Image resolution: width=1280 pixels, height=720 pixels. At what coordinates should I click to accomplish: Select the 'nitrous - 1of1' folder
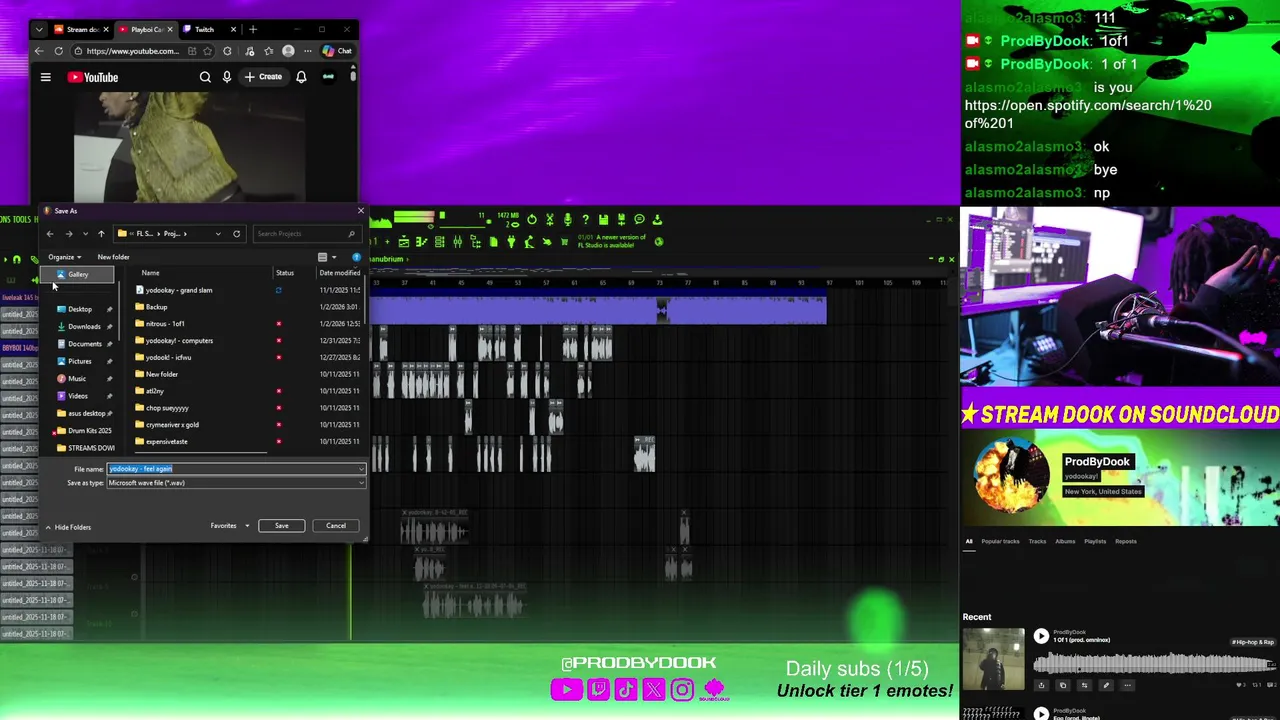pyautogui.click(x=165, y=324)
